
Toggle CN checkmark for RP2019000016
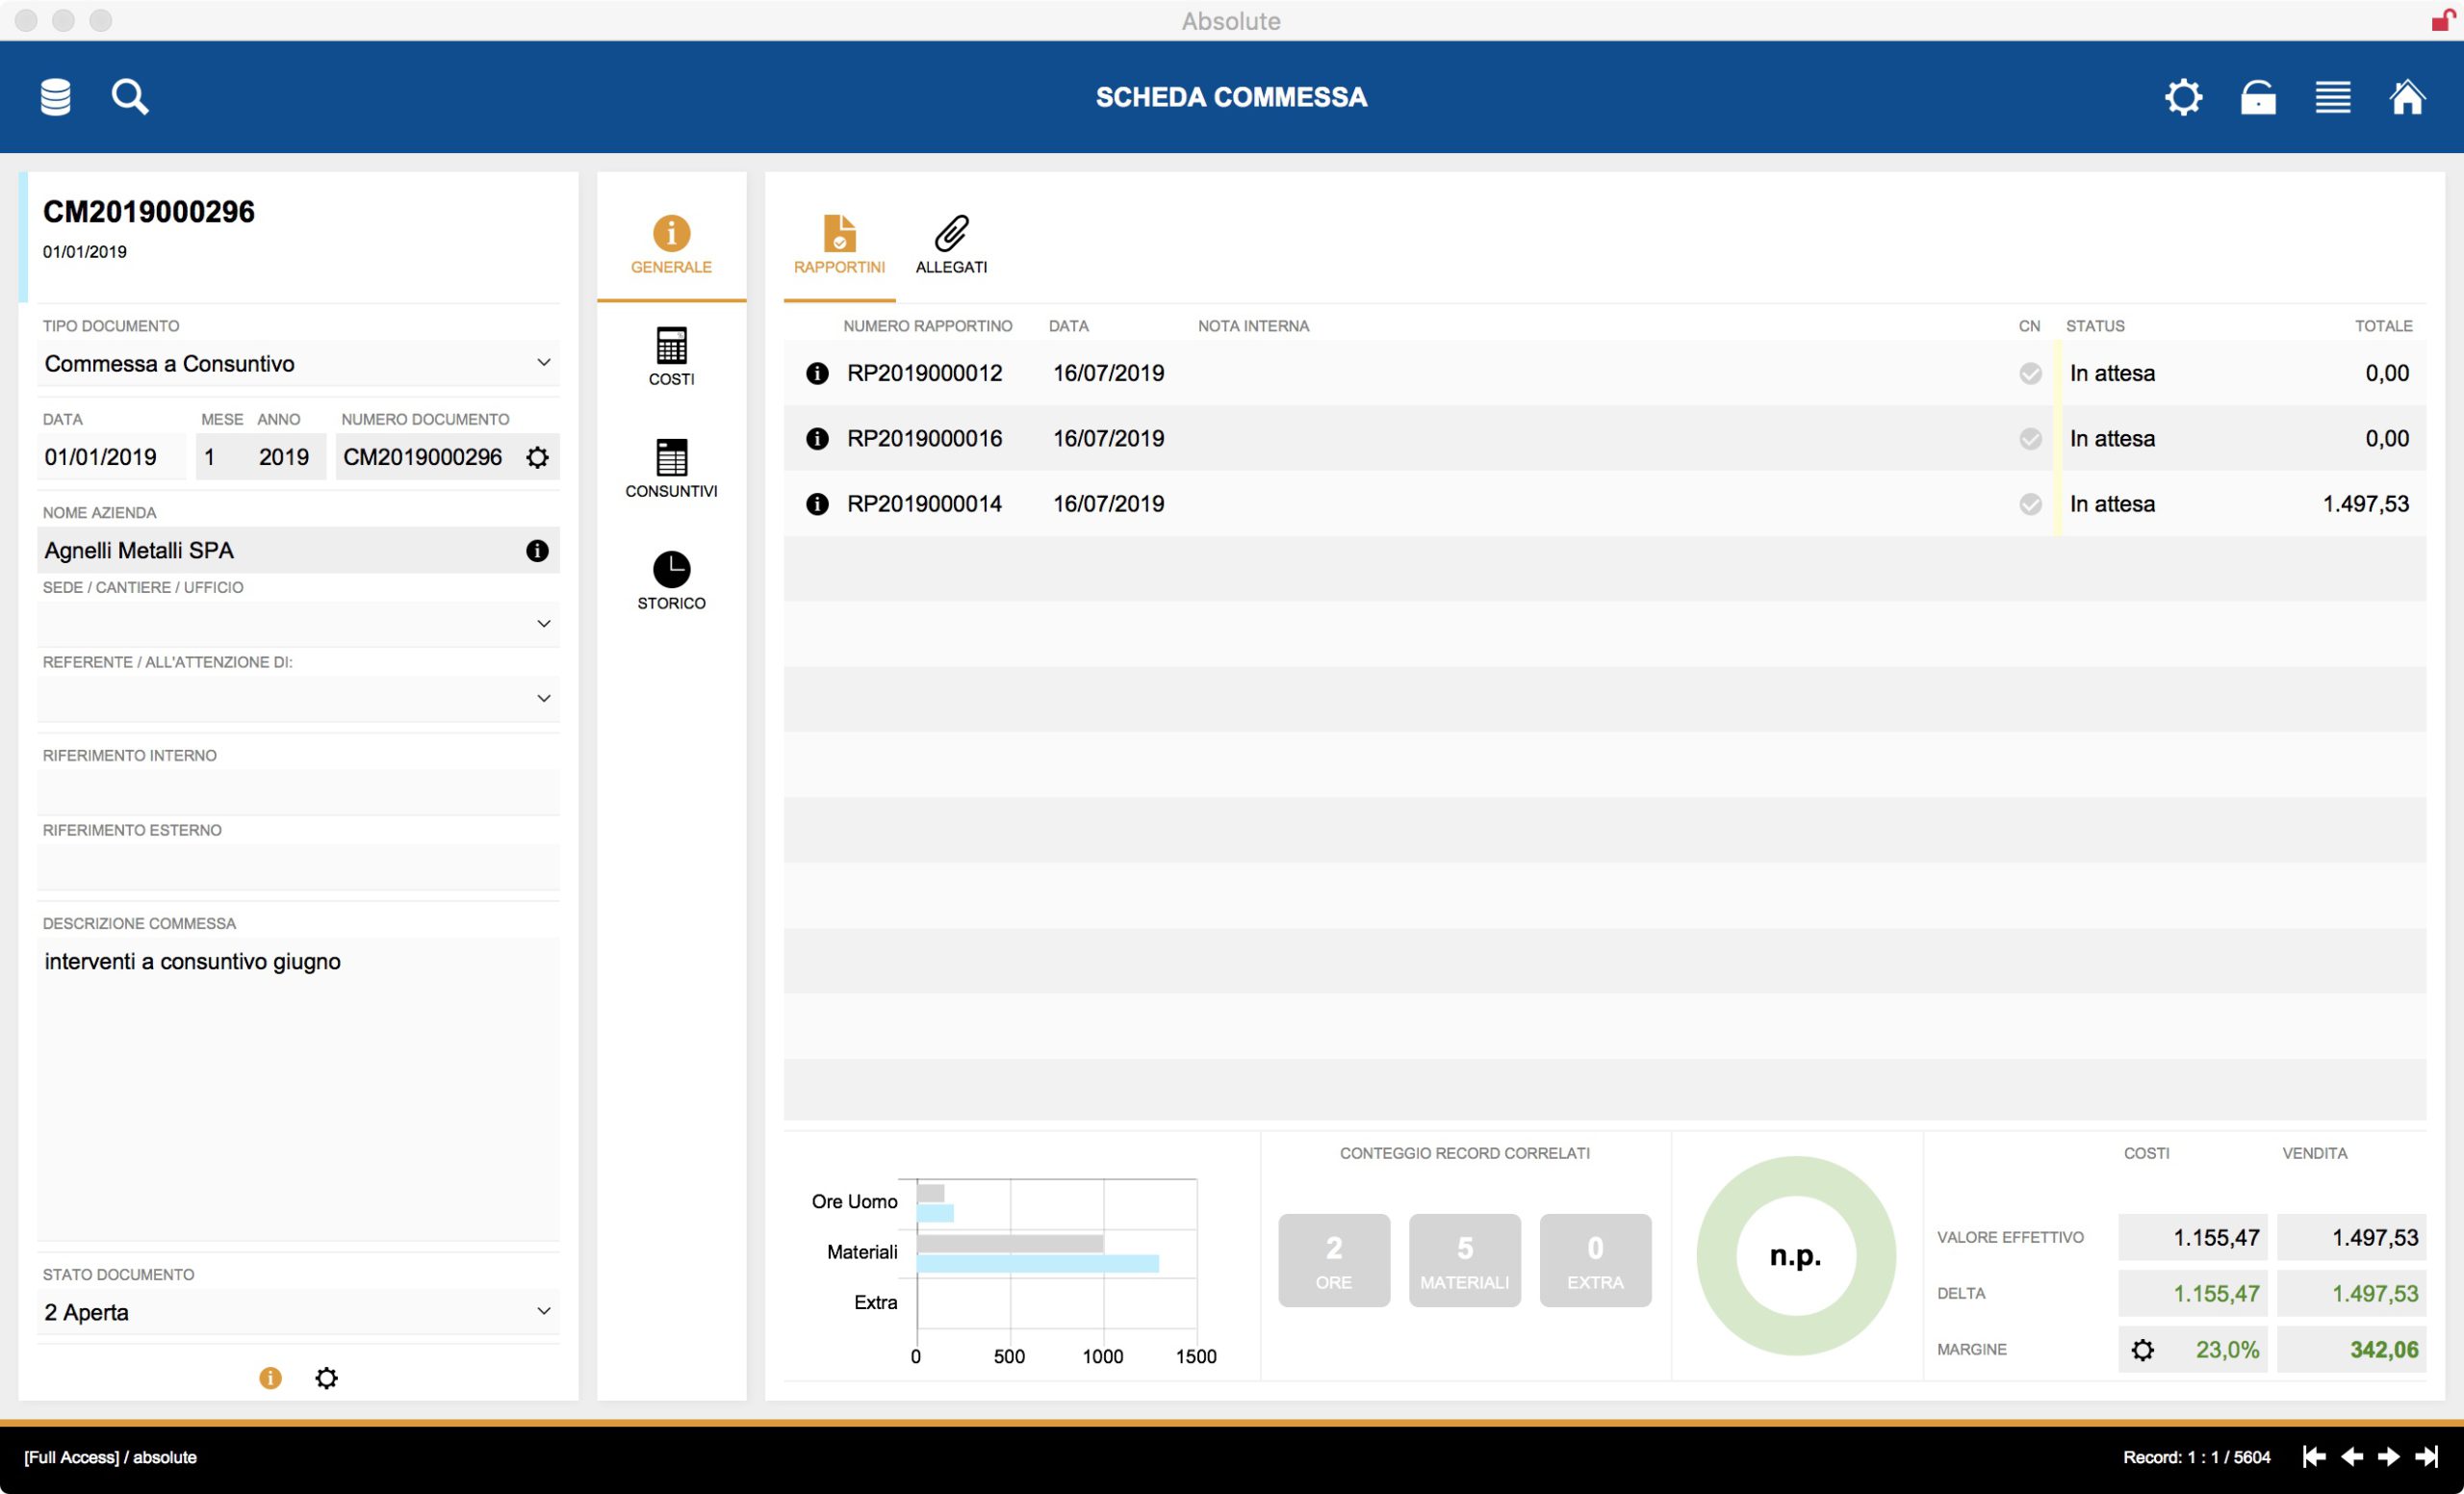tap(2029, 438)
